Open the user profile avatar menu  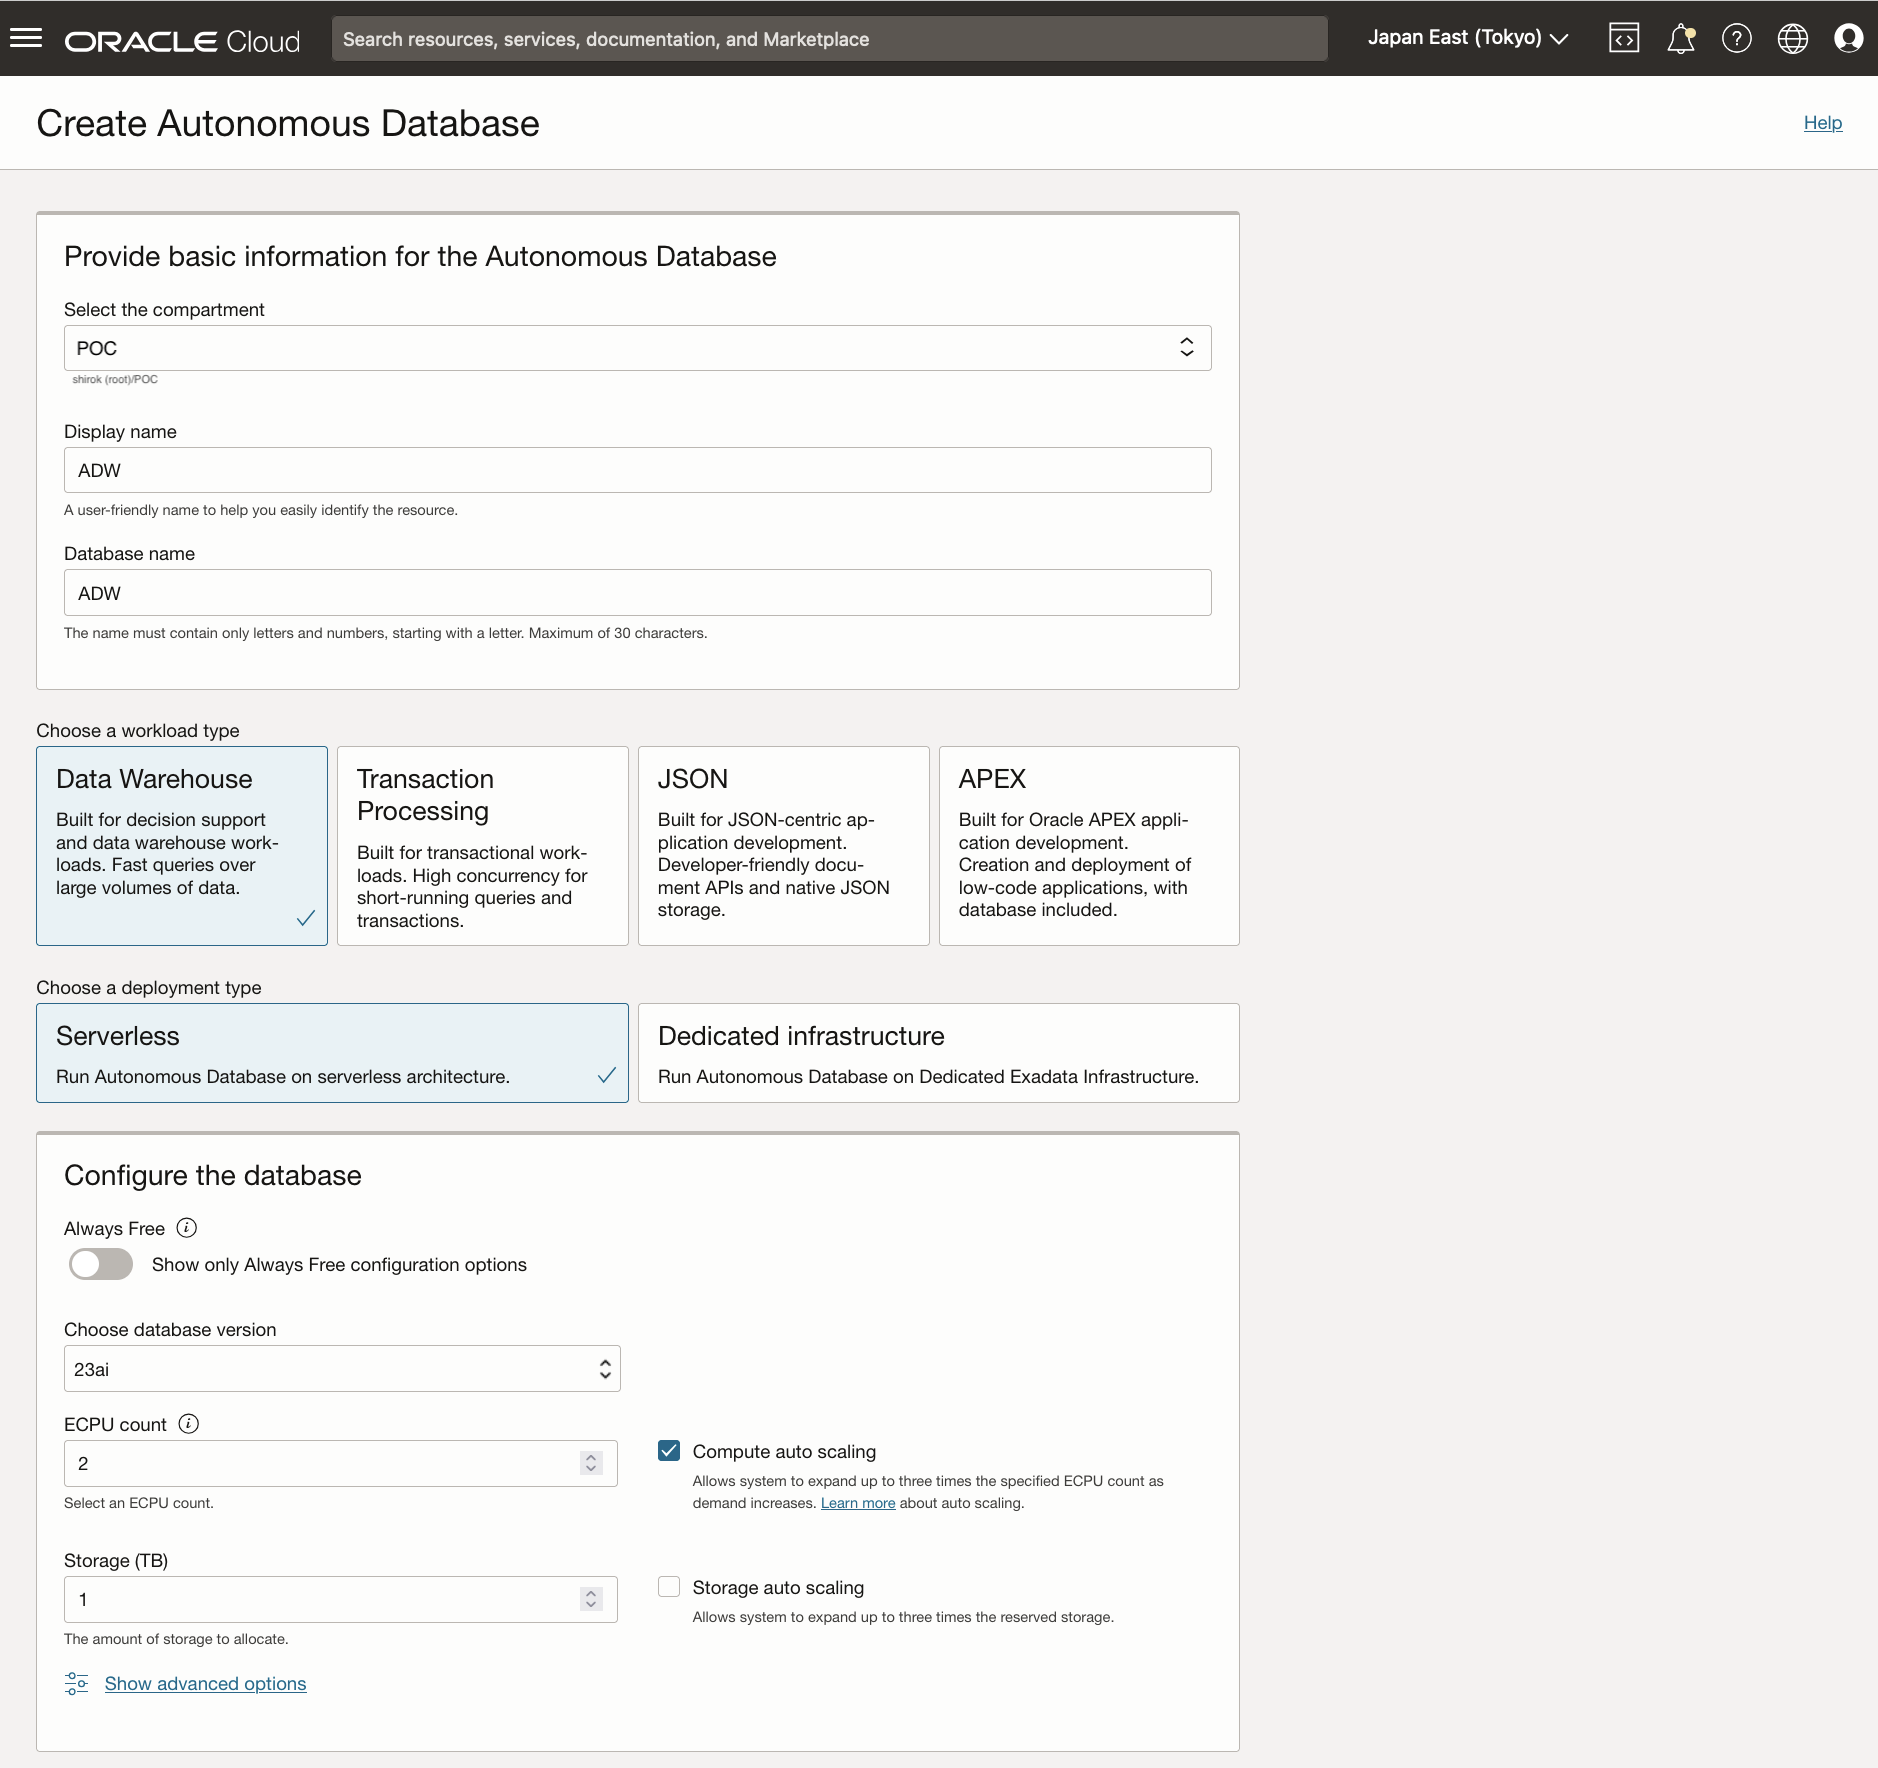pyautogui.click(x=1848, y=39)
